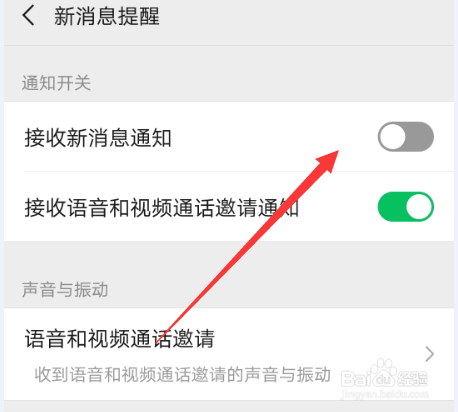Click the Bai text in the watermark logo
This screenshot has height=412, width=458.
(x=356, y=379)
